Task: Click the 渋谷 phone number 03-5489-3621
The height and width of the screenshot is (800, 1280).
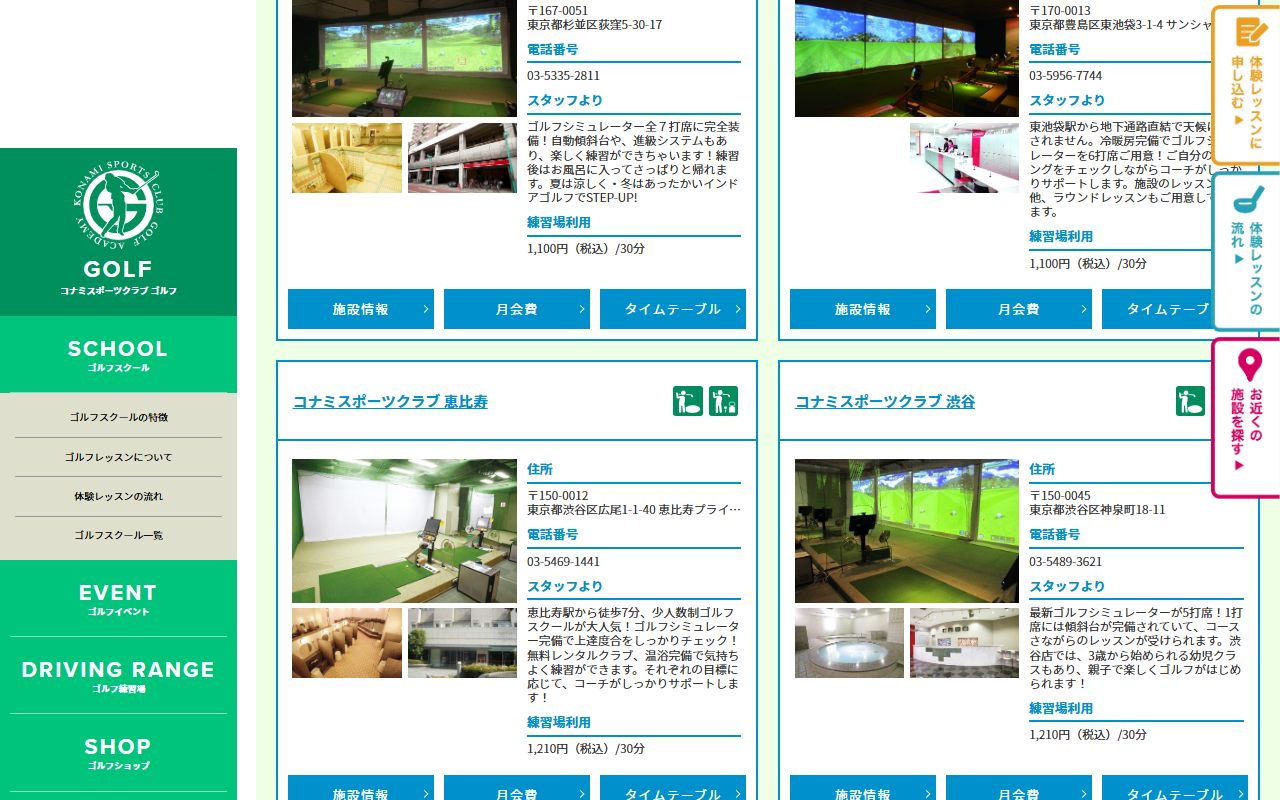Action: (x=1066, y=562)
